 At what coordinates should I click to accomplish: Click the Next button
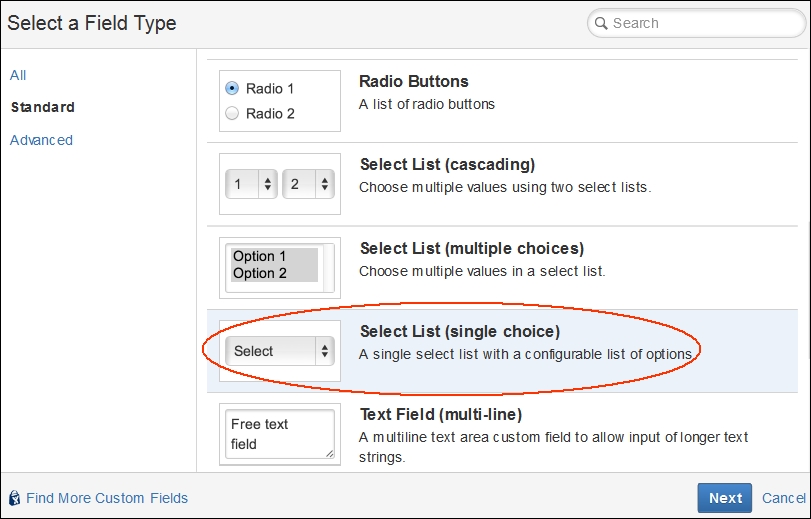point(725,498)
